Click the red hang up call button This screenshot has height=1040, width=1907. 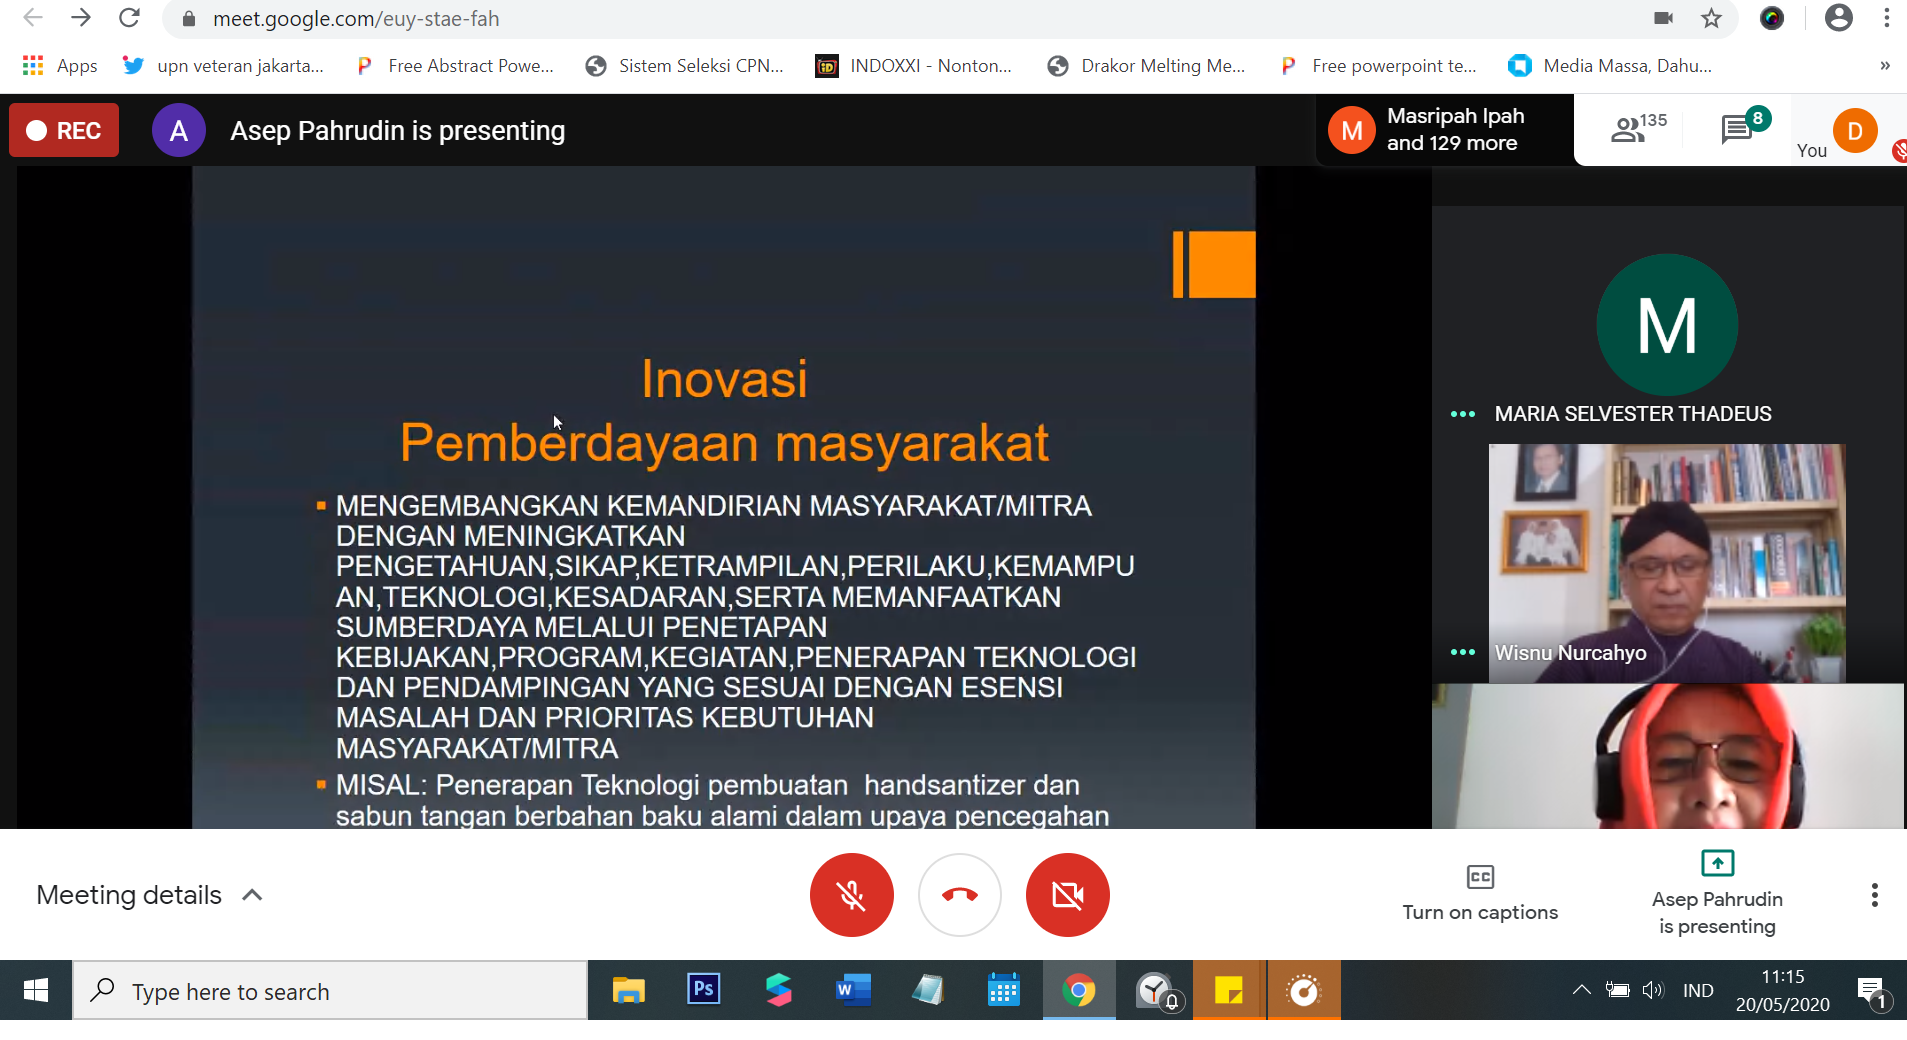coord(959,895)
